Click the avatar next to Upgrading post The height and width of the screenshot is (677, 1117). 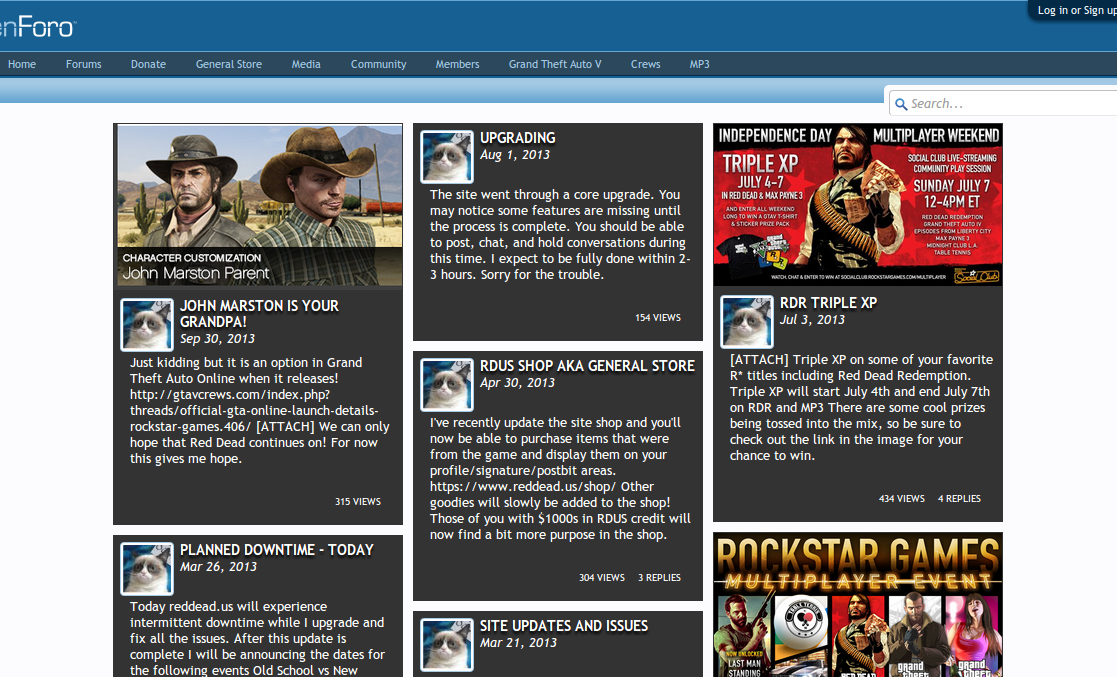[447, 156]
